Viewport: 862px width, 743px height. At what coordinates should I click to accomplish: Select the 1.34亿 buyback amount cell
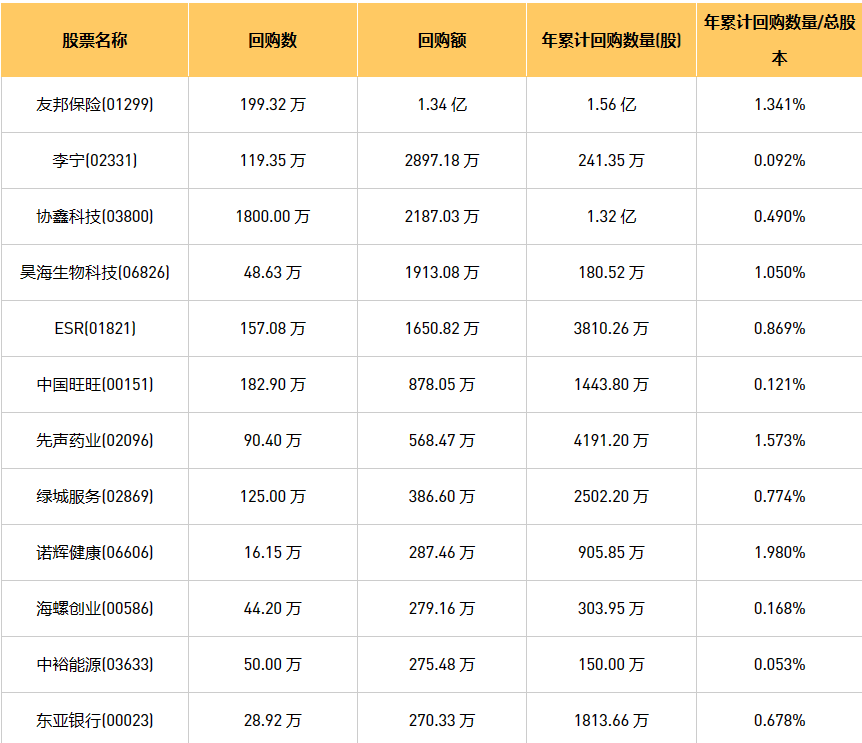coord(442,104)
